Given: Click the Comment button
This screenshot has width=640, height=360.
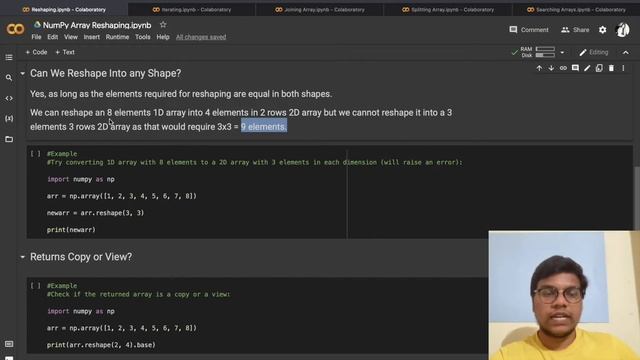Looking at the screenshot, I should [x=529, y=30].
